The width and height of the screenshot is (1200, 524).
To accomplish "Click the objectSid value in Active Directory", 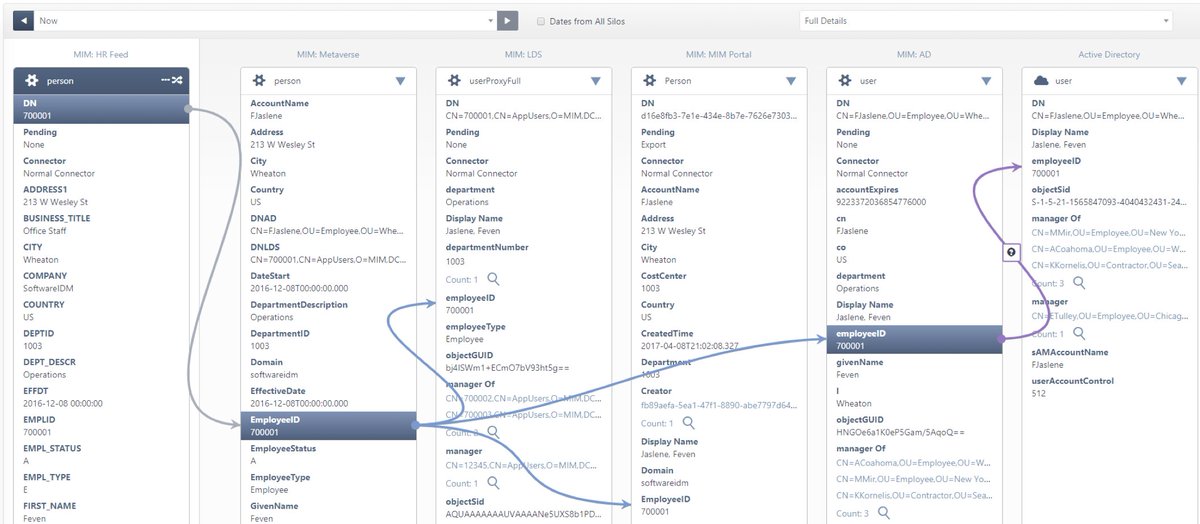I will (x=1109, y=203).
